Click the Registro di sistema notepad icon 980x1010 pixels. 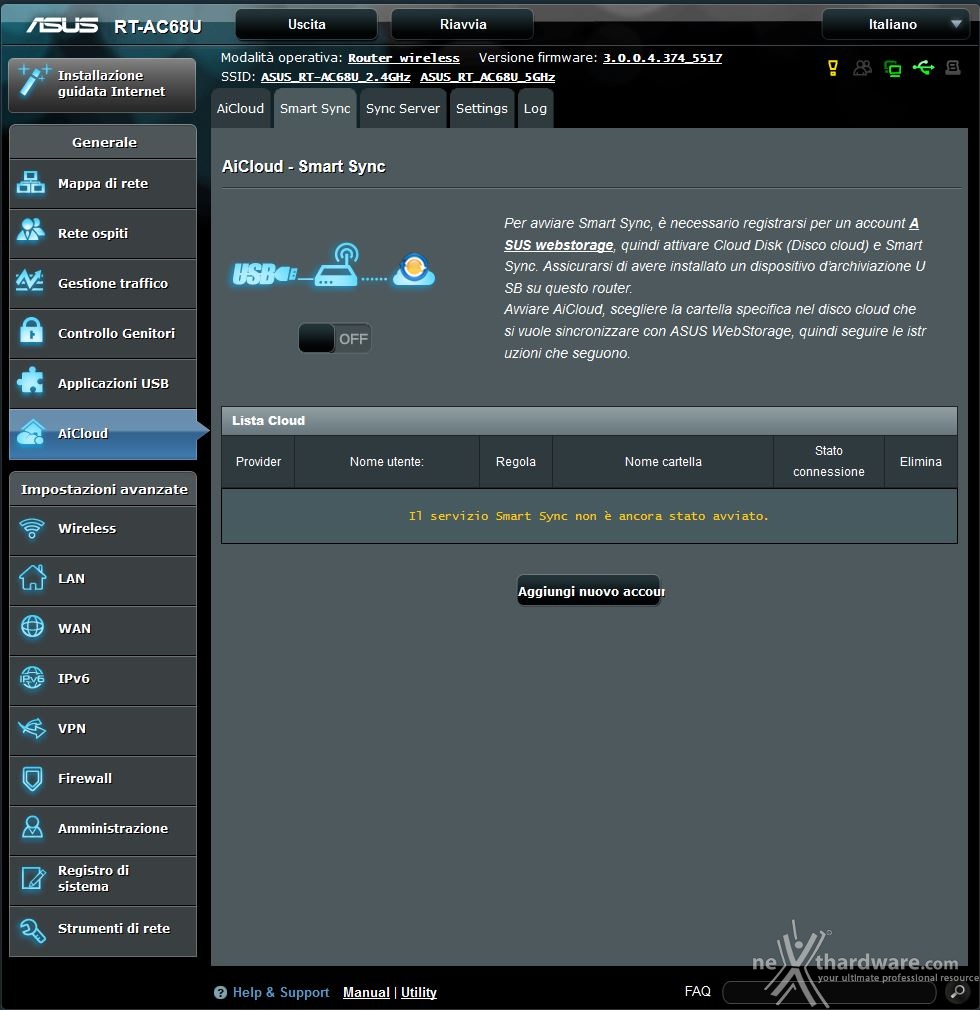[33, 878]
